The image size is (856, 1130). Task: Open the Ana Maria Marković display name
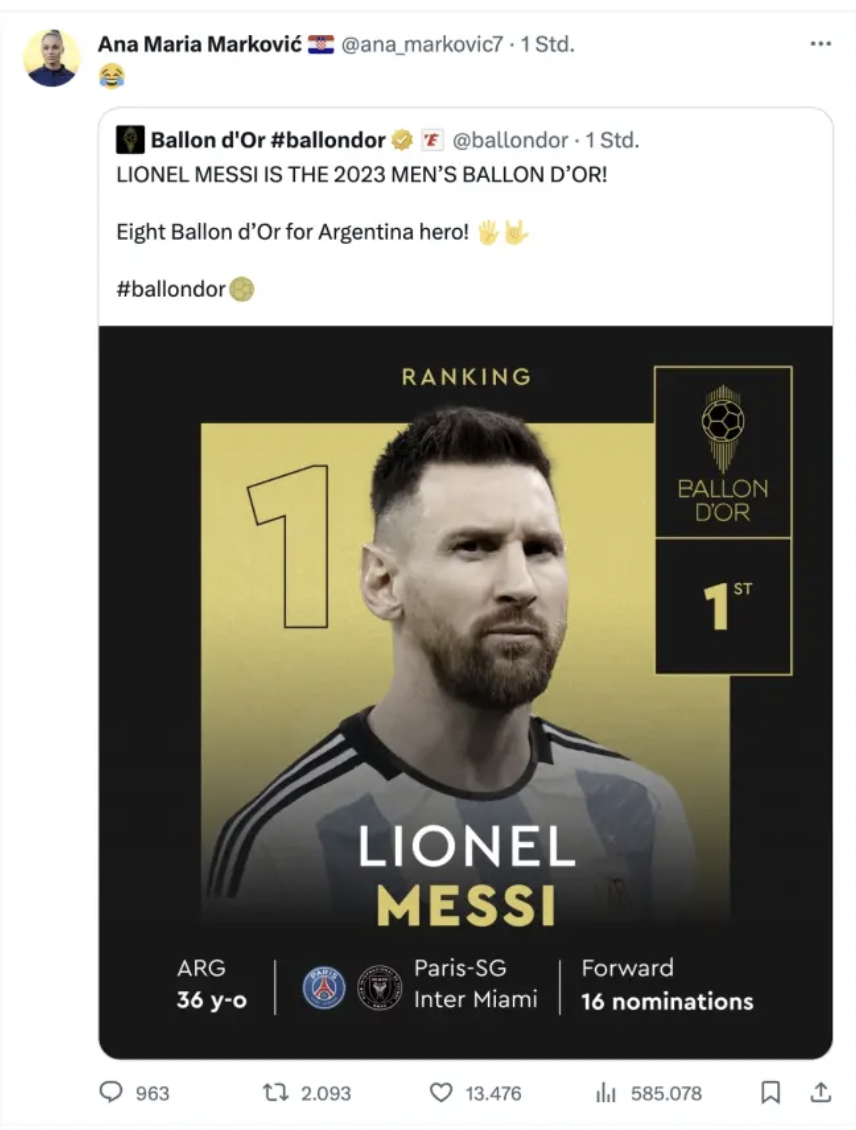[199, 44]
